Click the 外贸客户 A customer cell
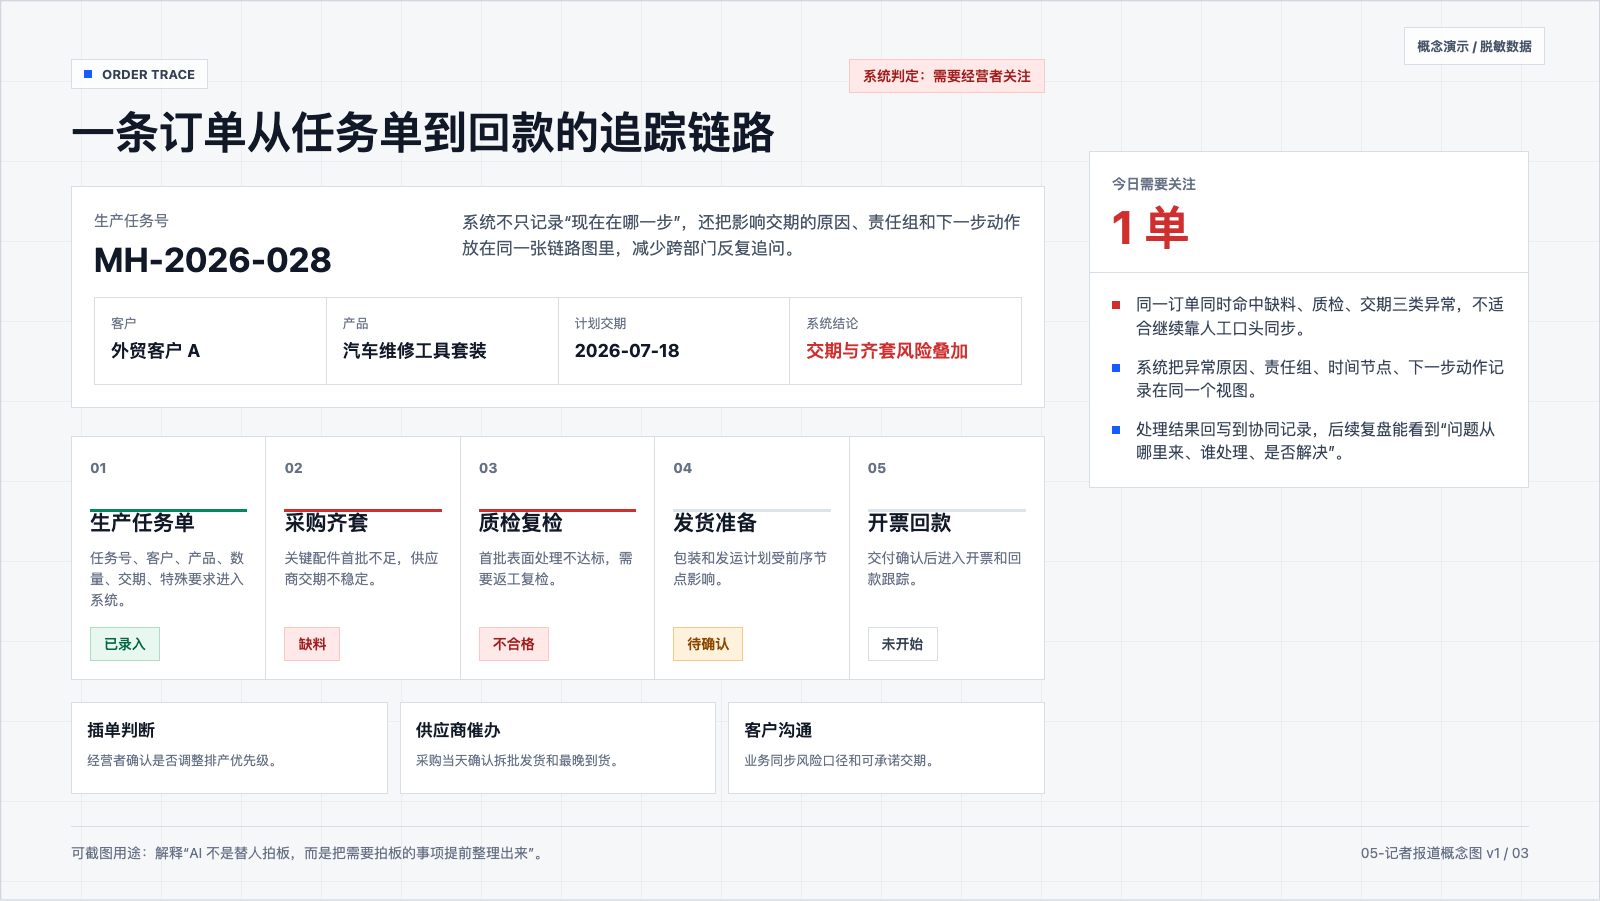The image size is (1600, 901). pyautogui.click(x=210, y=341)
